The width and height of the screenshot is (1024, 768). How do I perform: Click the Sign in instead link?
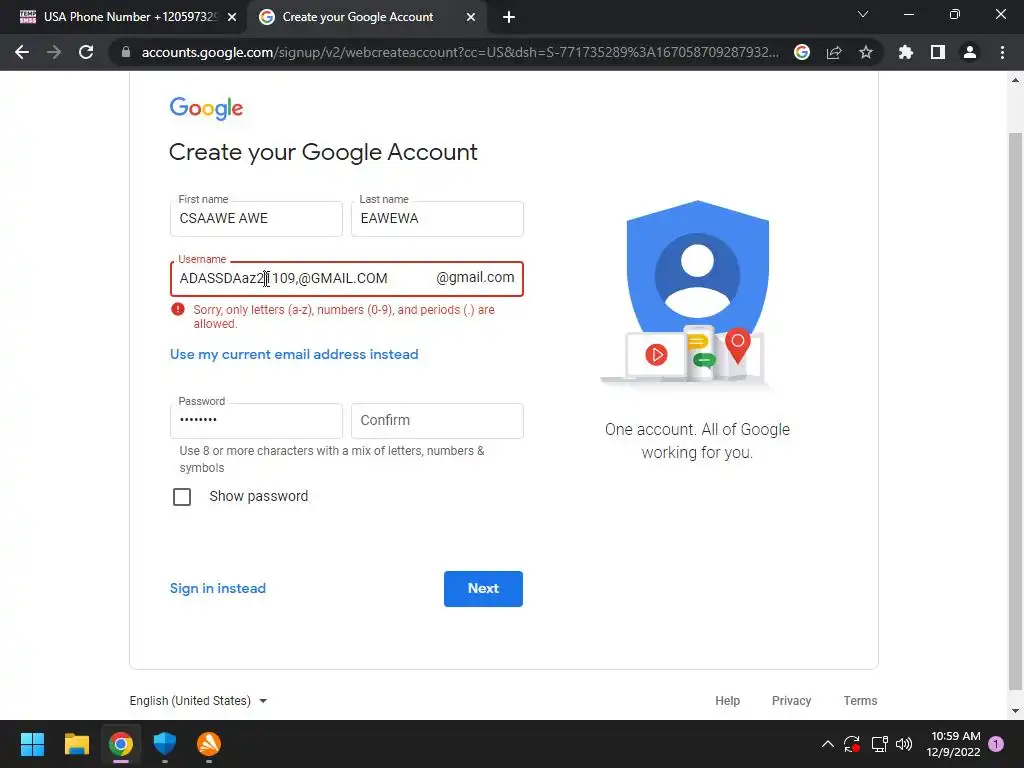point(218,588)
